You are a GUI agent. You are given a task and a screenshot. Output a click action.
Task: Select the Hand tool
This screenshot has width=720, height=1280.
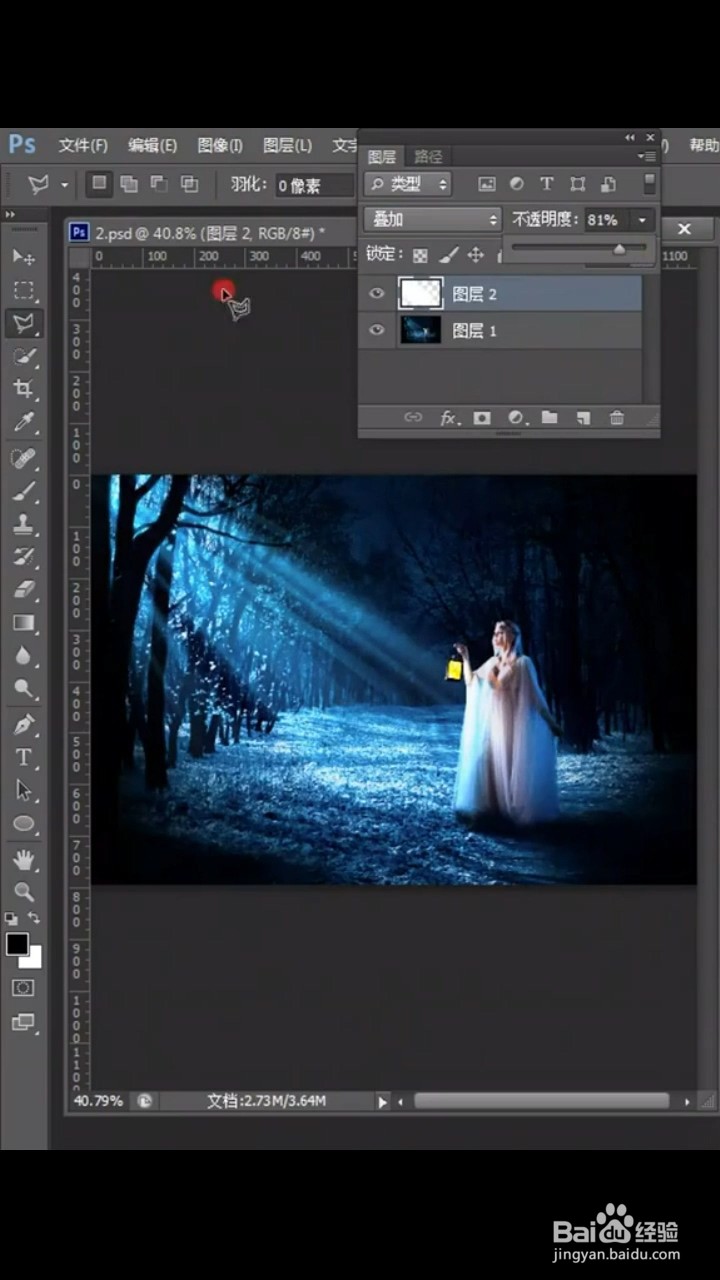pyautogui.click(x=24, y=859)
